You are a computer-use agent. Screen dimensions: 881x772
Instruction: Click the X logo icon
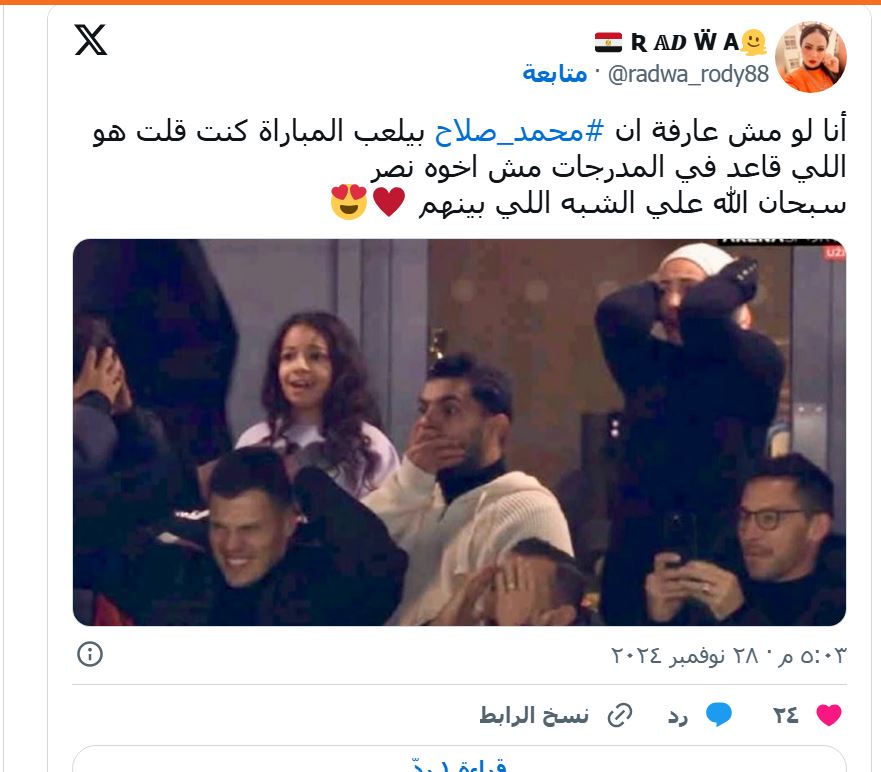click(90, 40)
